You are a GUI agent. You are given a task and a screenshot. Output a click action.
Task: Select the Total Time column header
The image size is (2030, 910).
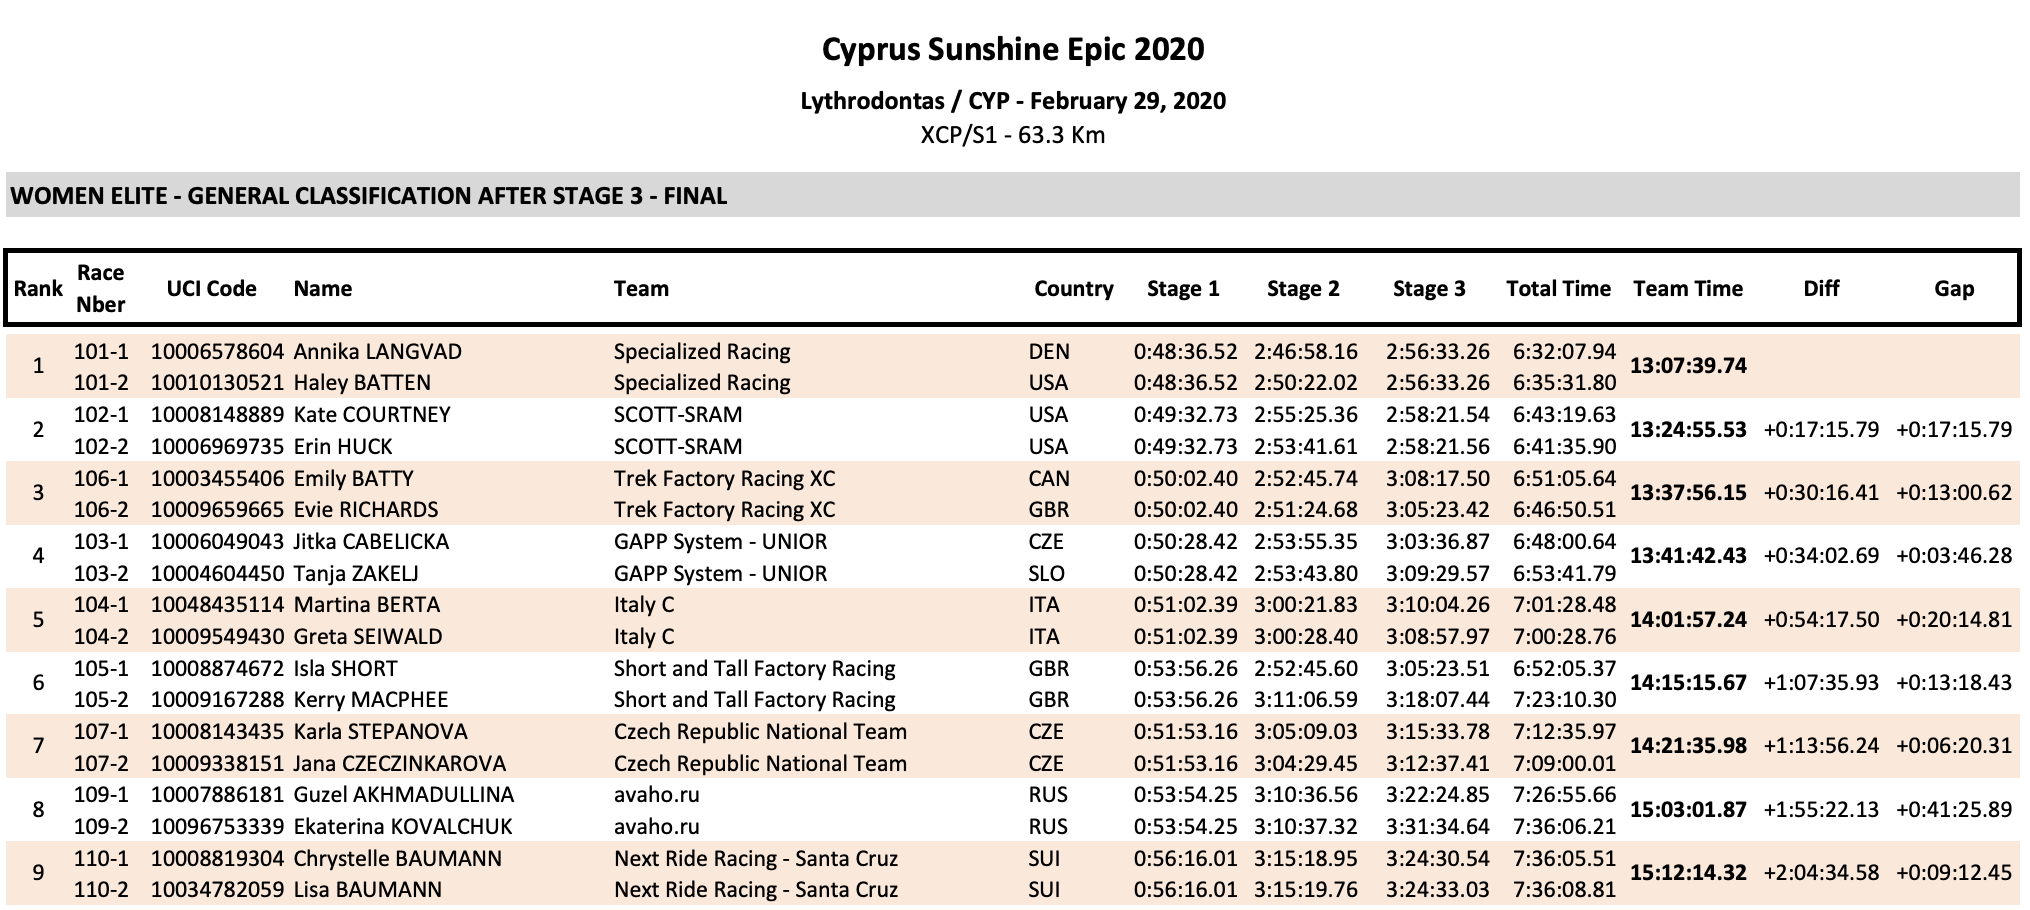[1558, 289]
